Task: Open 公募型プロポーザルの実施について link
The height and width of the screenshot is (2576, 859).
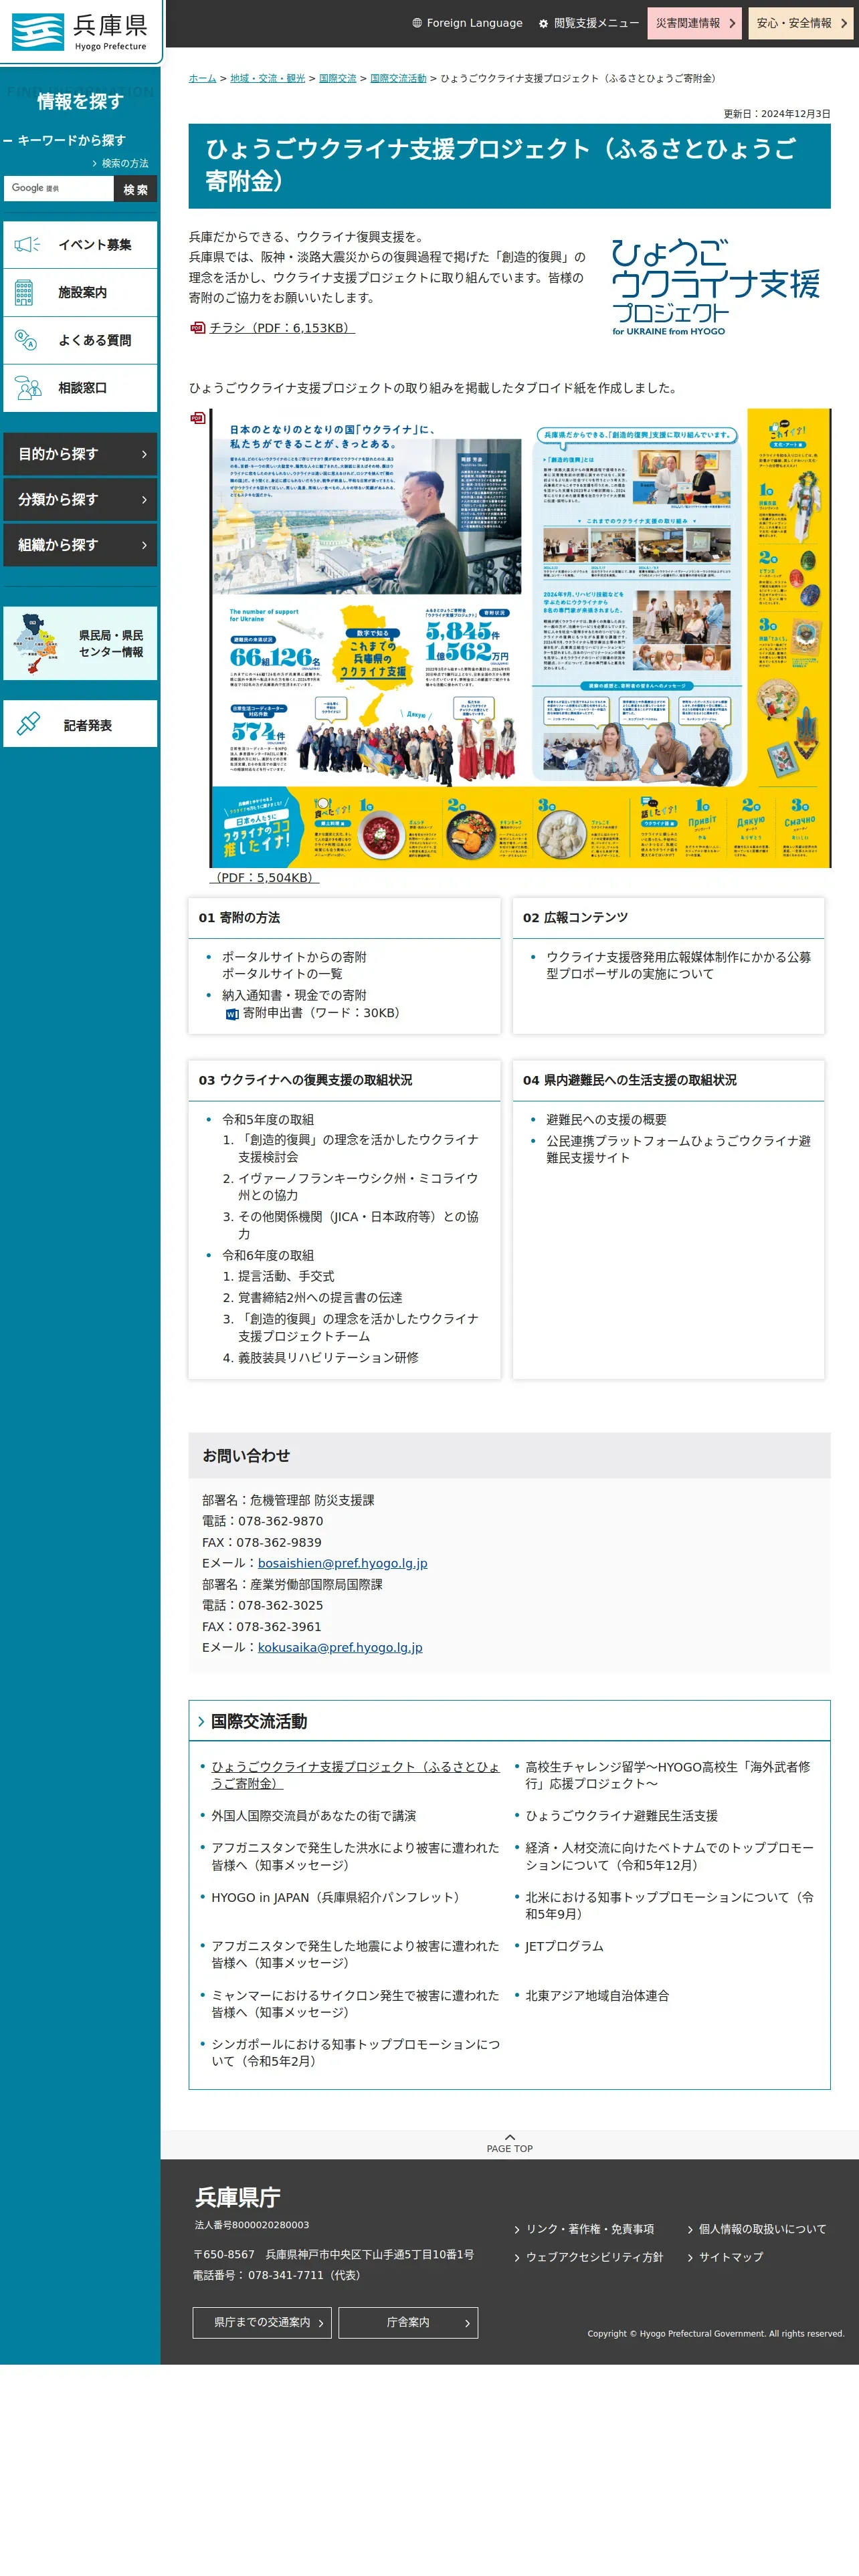Action: pos(678,965)
